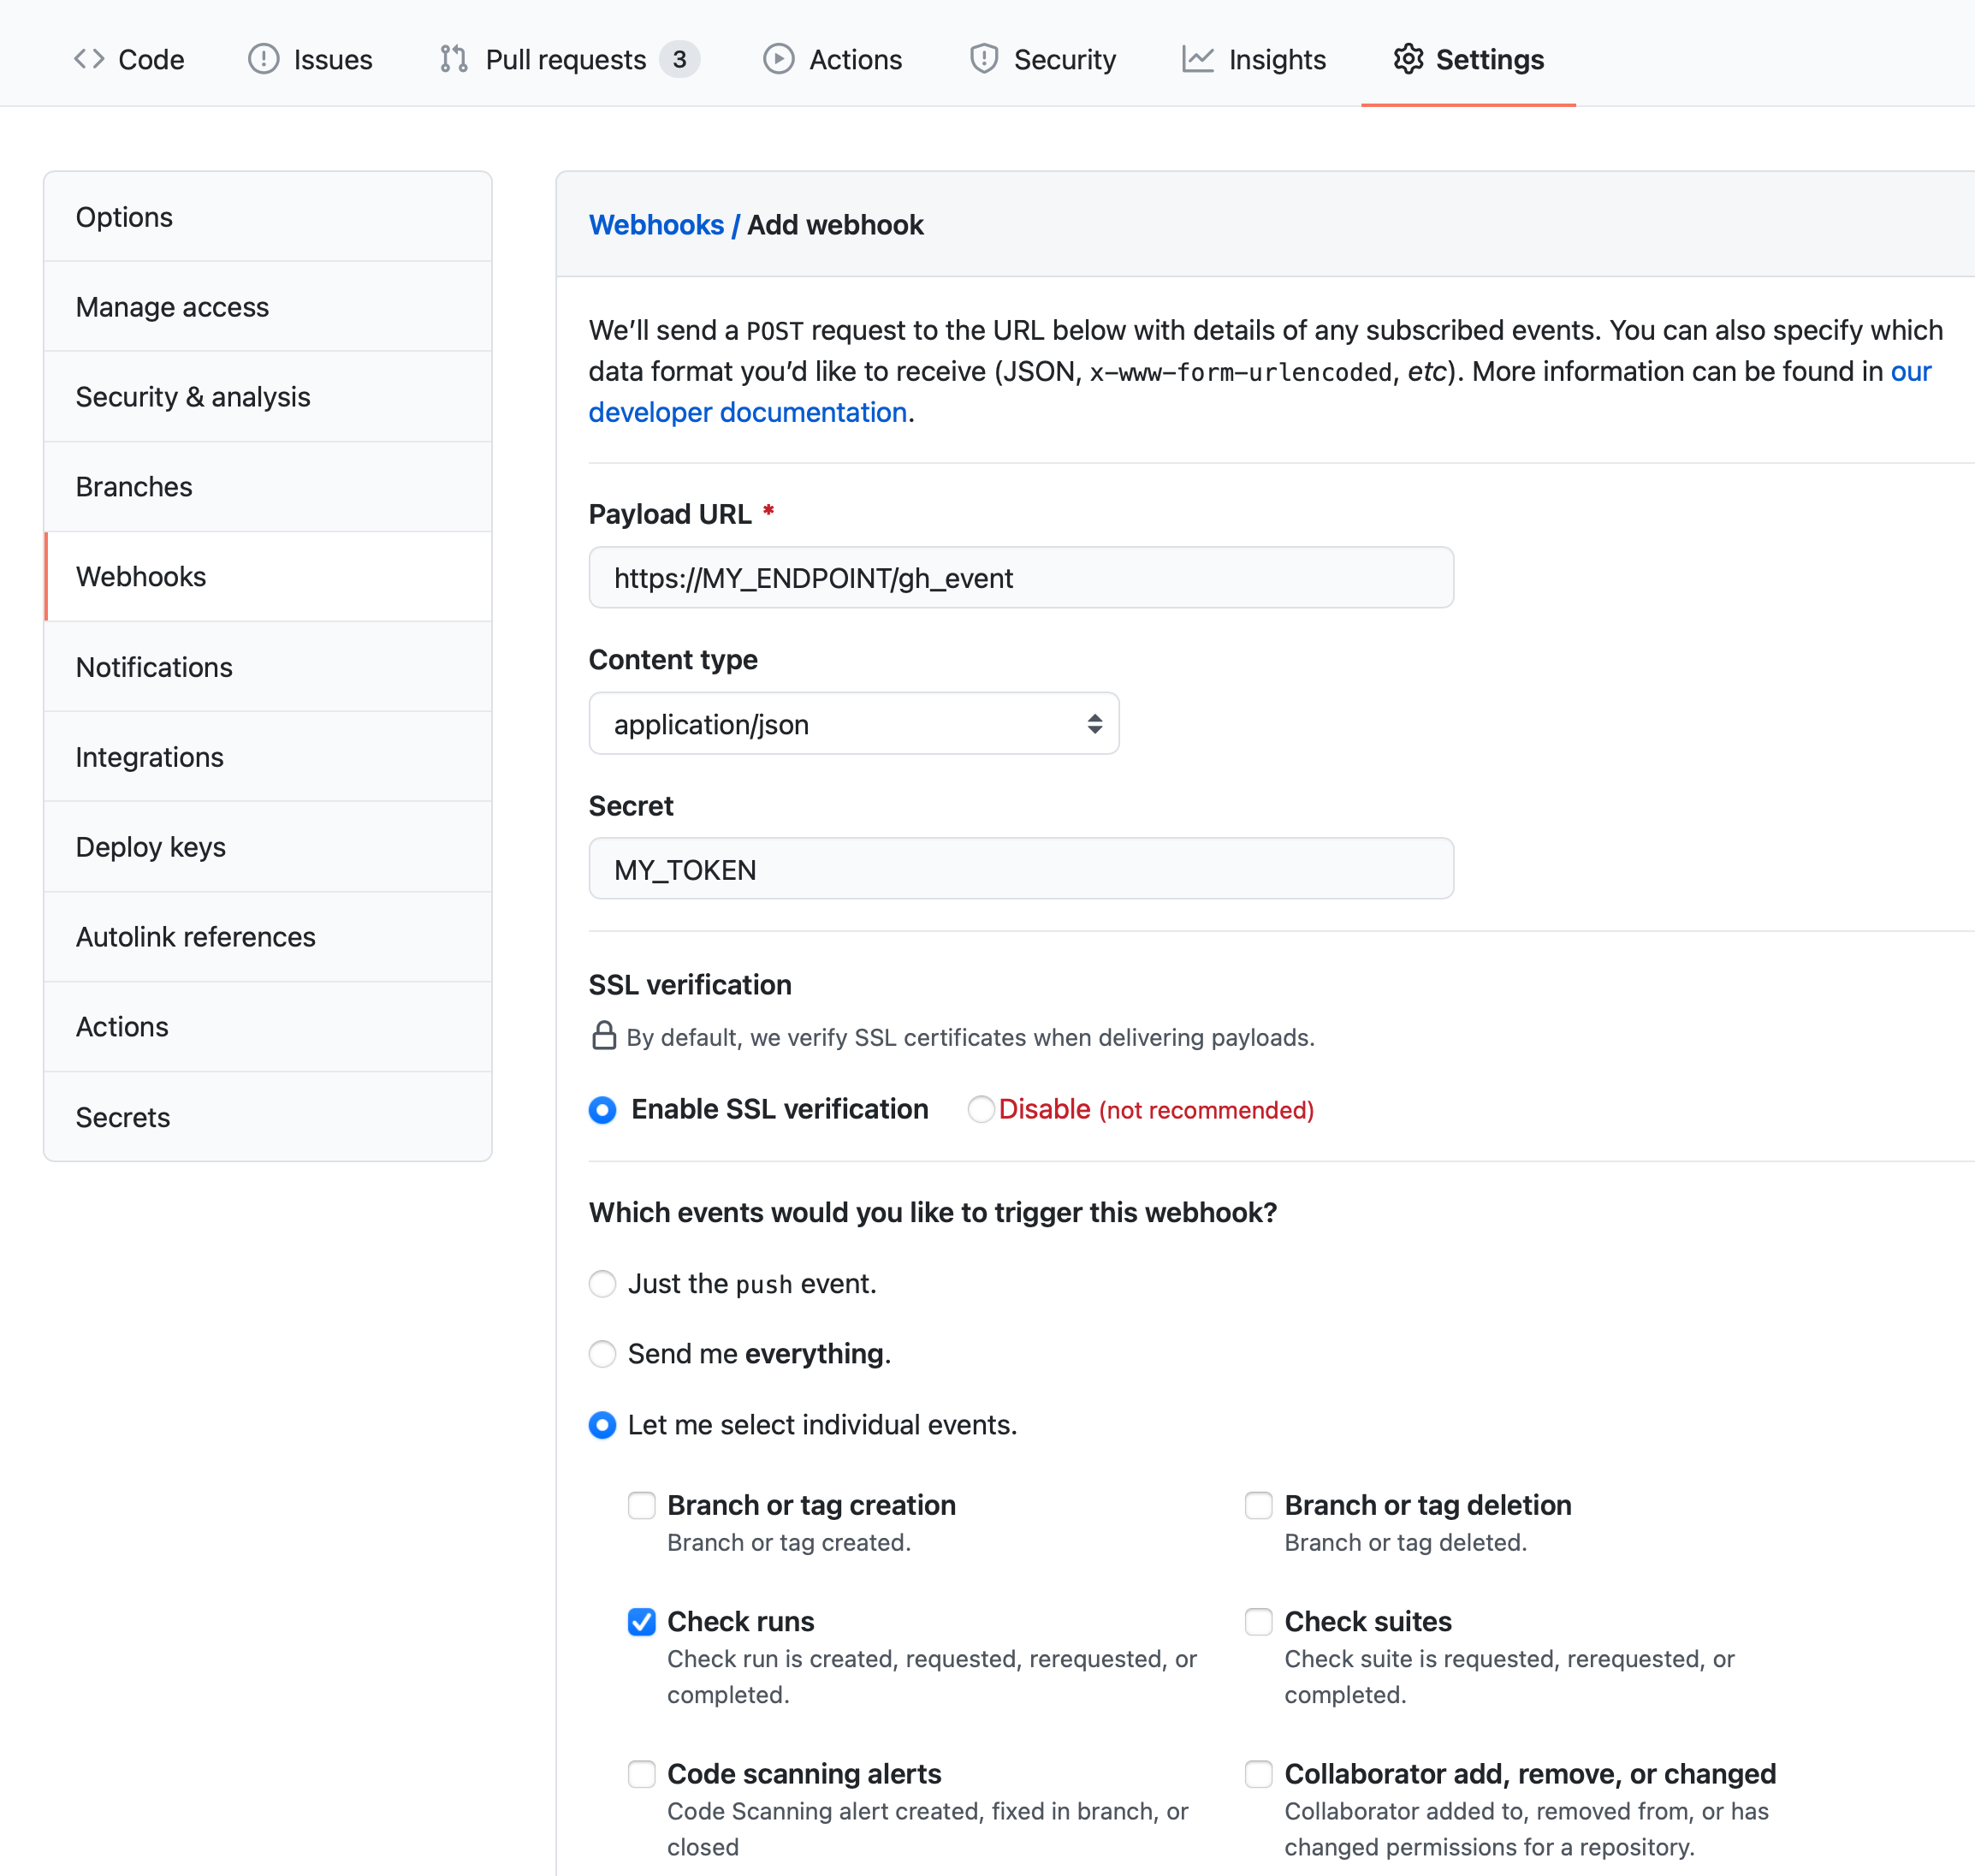1975x1876 pixels.
Task: Click the Pull requests branch icon
Action: [453, 59]
